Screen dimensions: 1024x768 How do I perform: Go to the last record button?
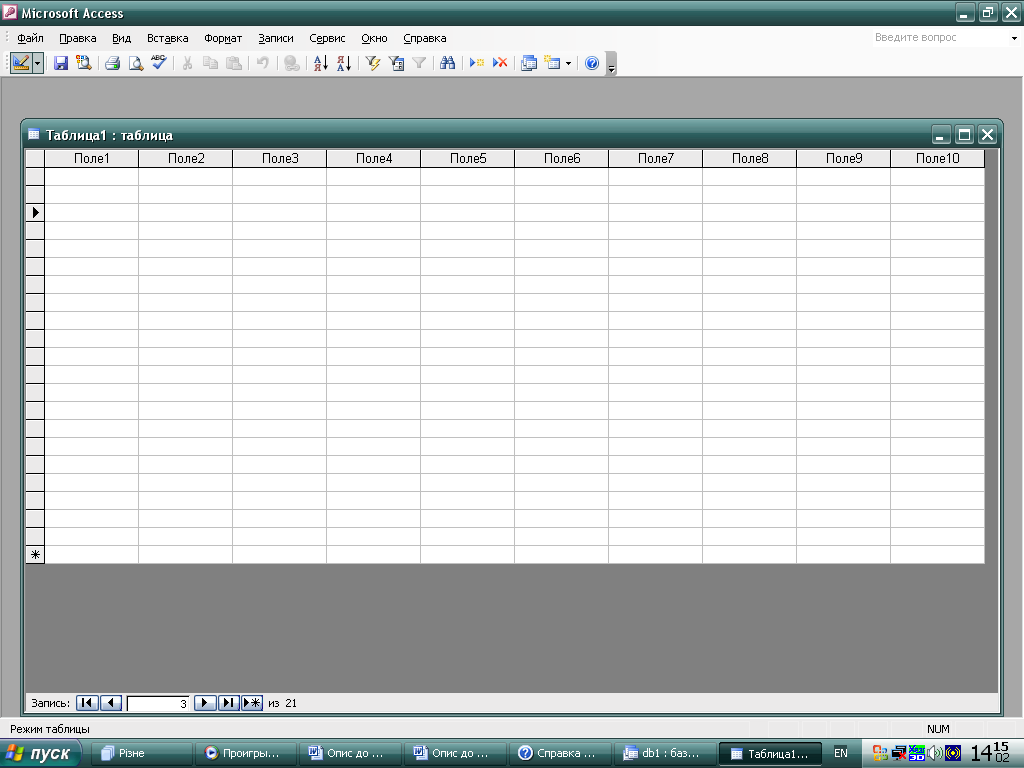(x=229, y=703)
